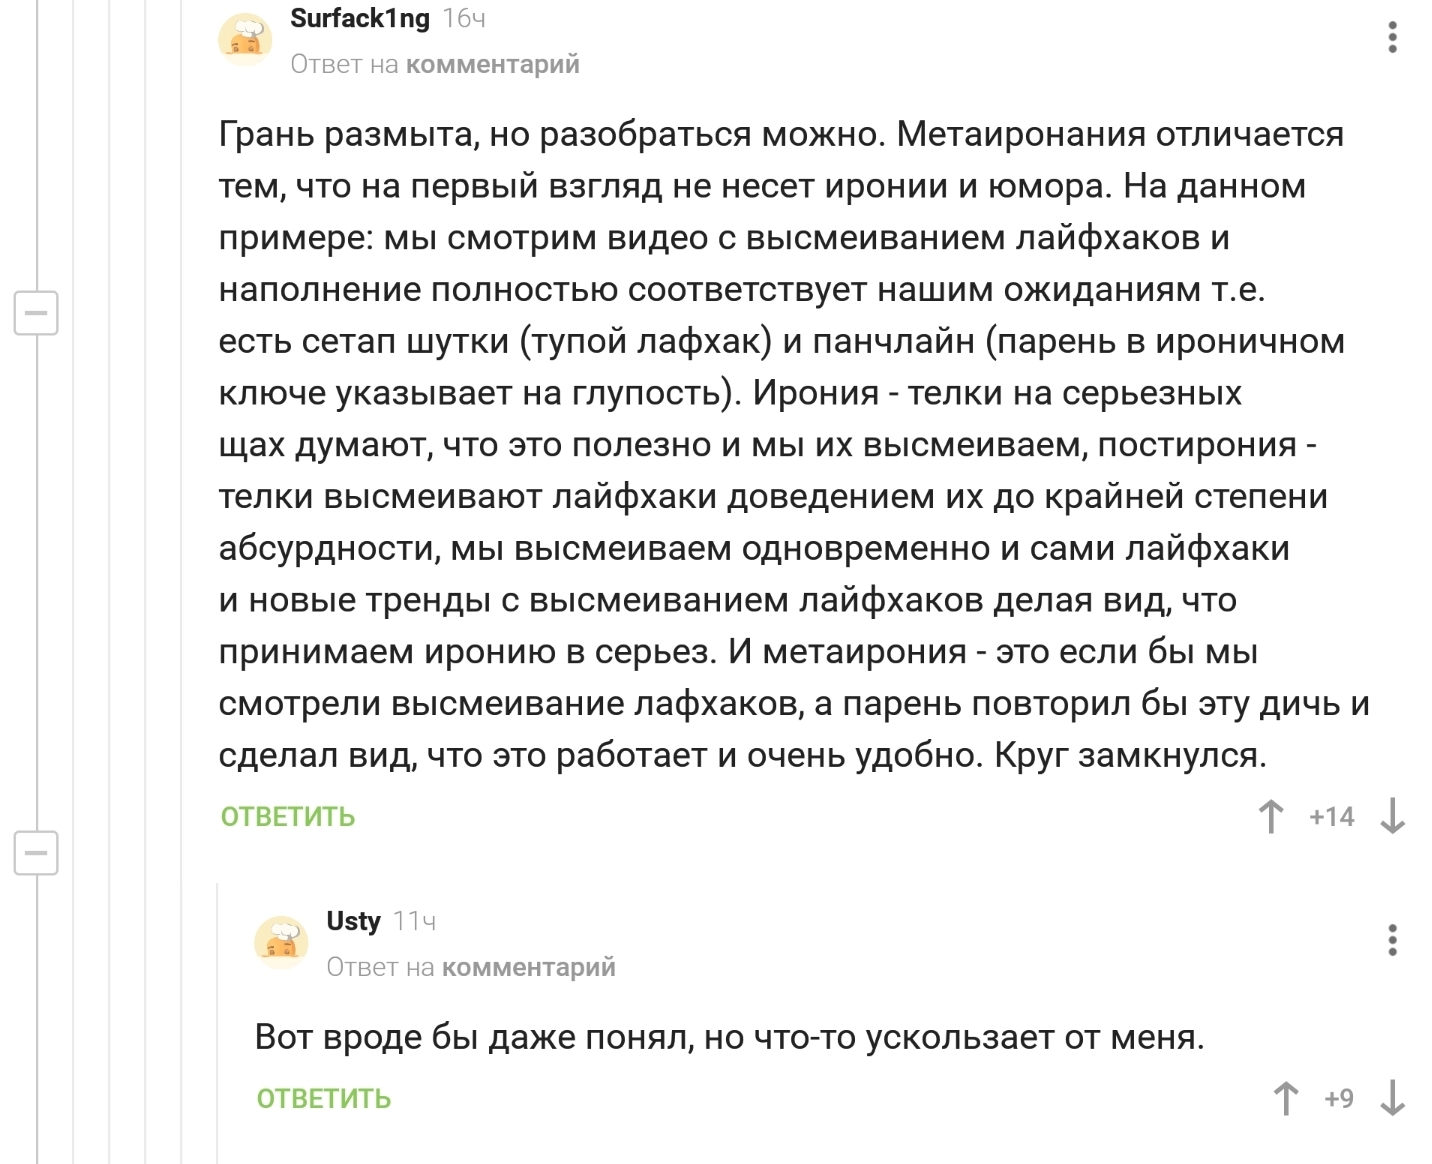Go to parent комментарий link above Surfack1ng's text

[493, 64]
